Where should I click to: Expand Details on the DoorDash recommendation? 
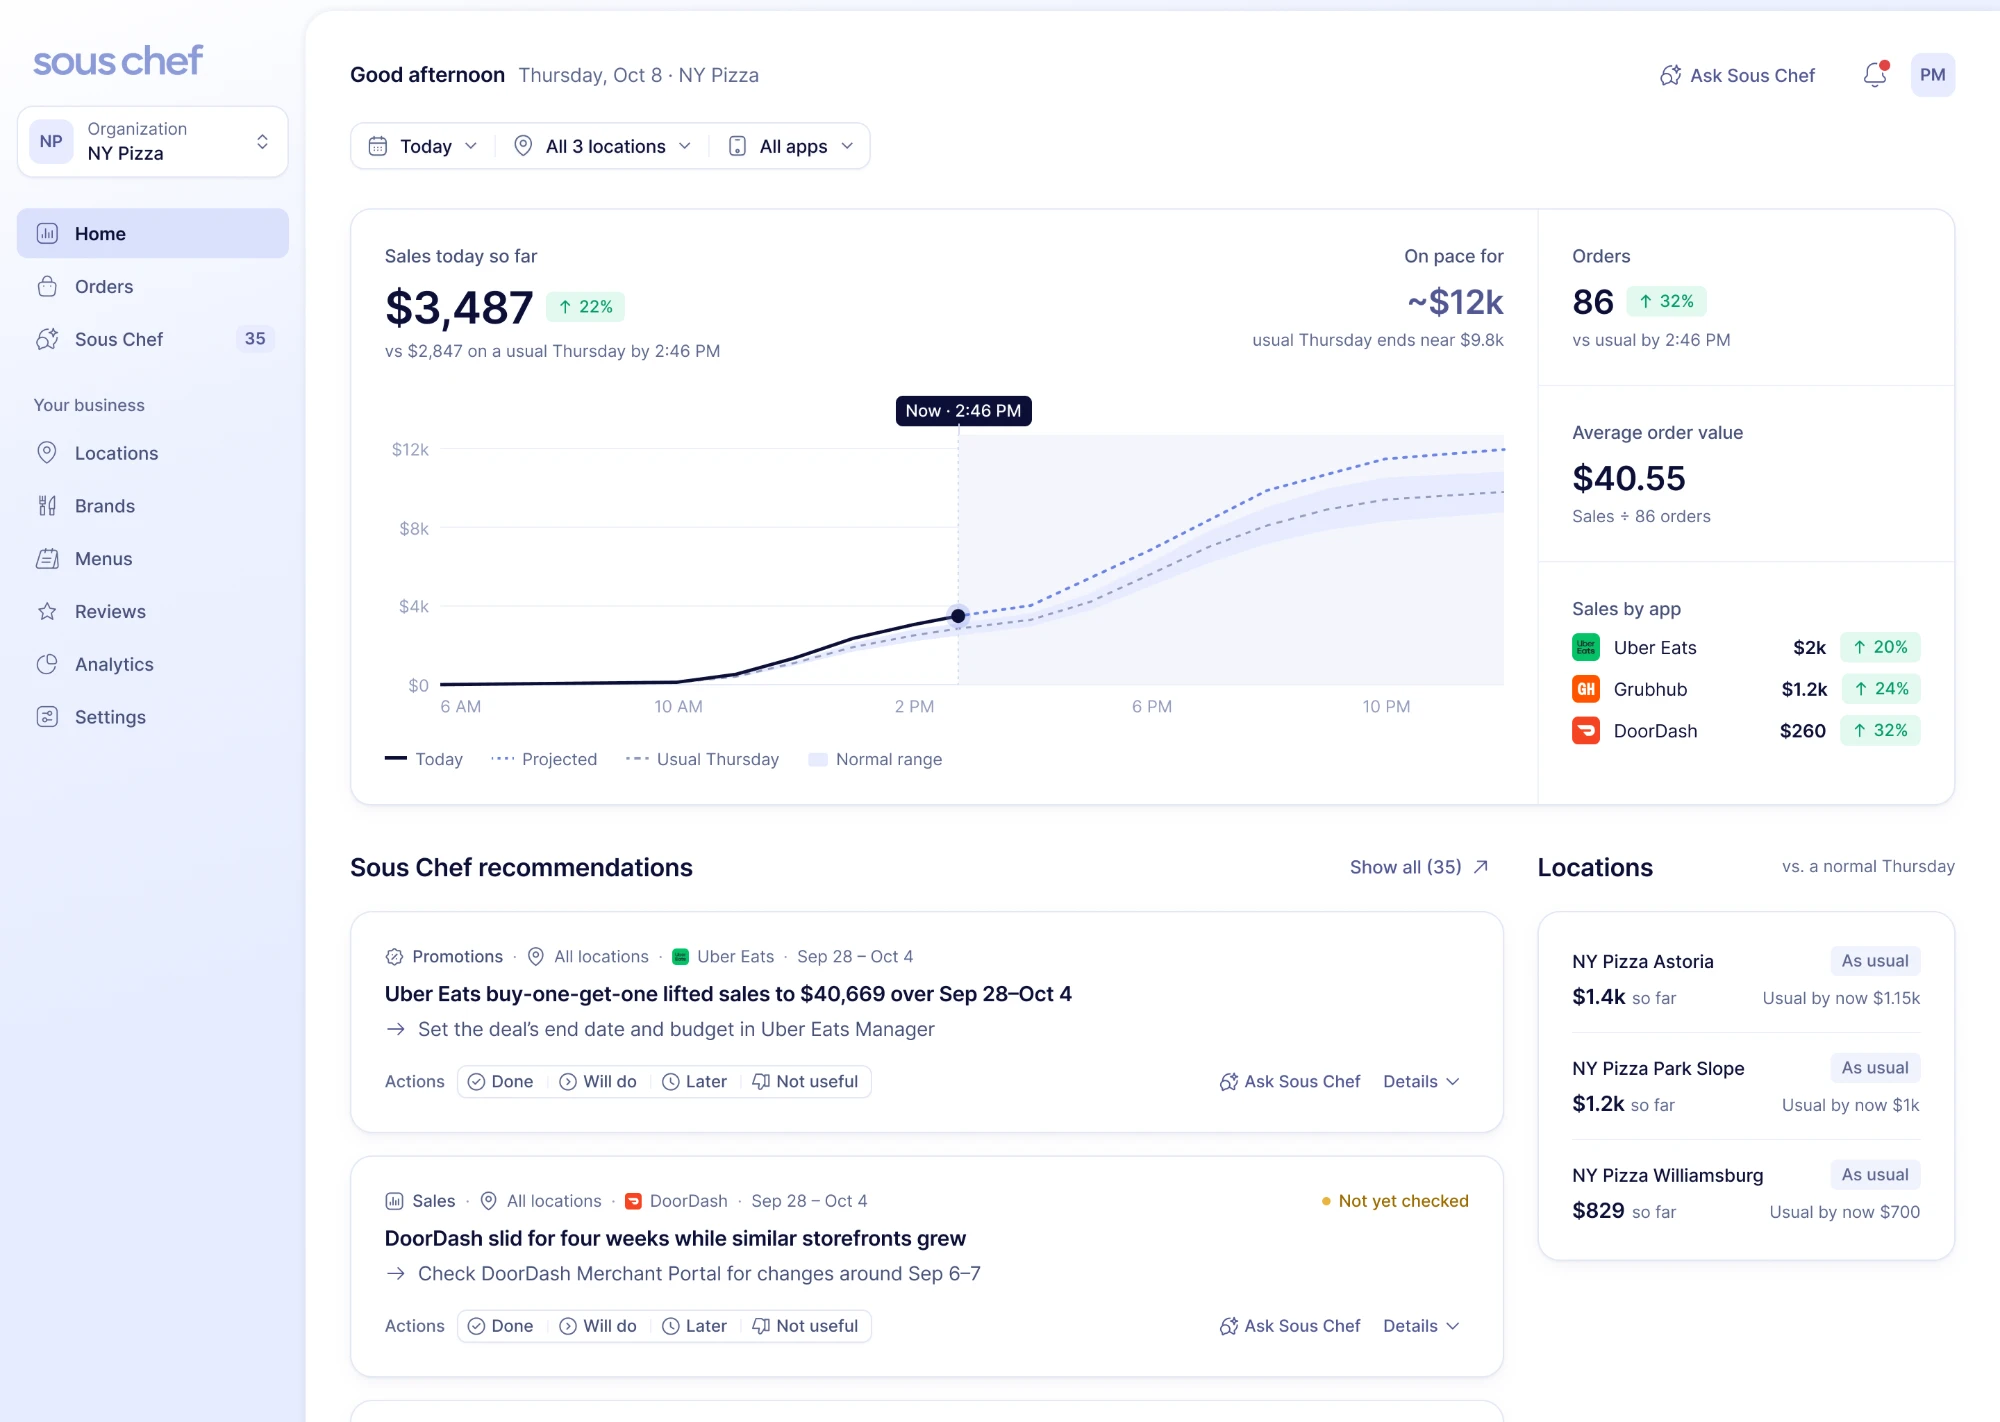click(1421, 1326)
